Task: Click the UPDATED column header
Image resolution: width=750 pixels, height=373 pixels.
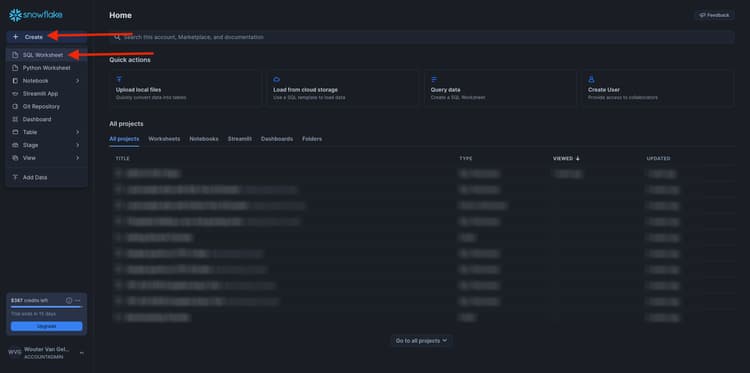Action: [659, 158]
